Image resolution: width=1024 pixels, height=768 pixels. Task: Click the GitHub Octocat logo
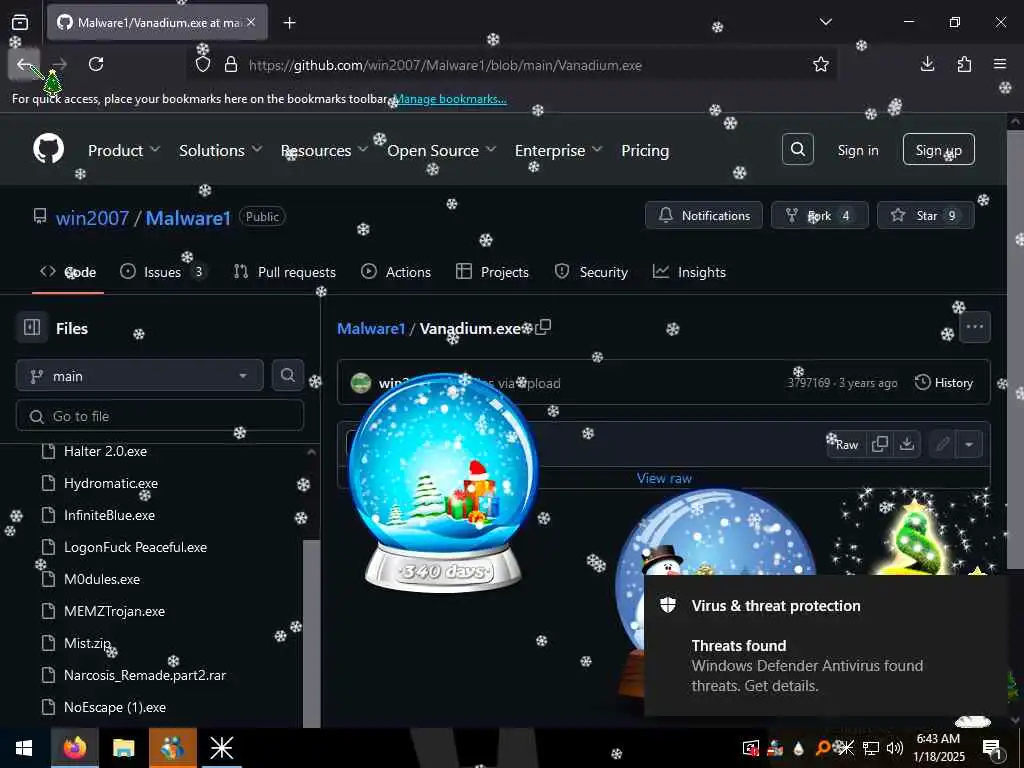(49, 149)
